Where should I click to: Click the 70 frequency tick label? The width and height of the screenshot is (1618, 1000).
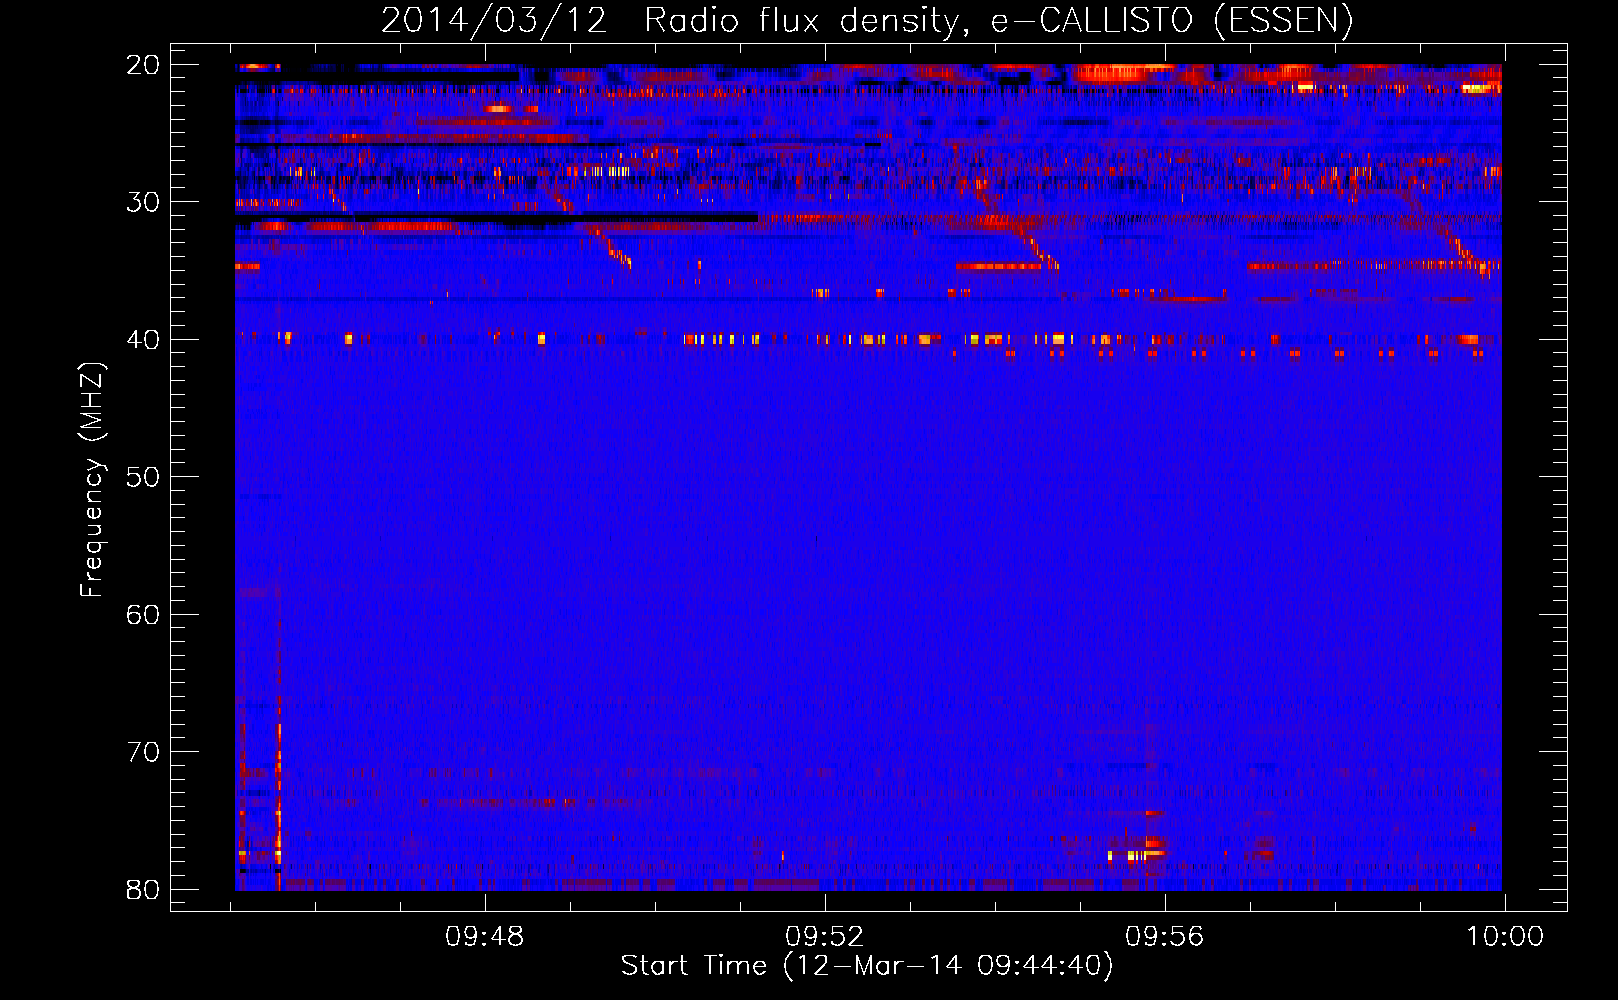tap(143, 752)
